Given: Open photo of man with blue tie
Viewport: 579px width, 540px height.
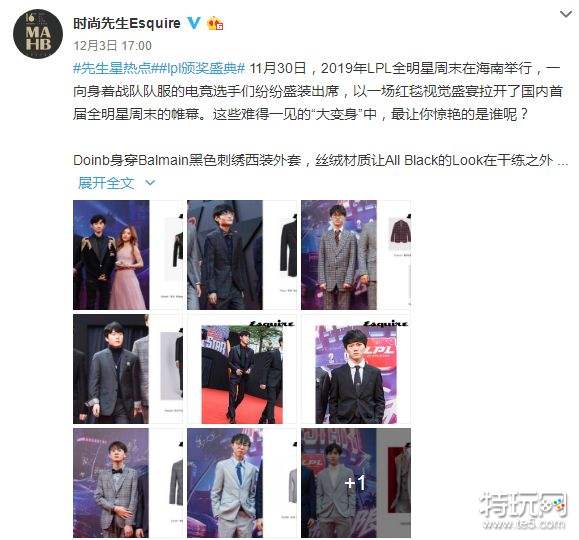Looking at the screenshot, I should [x=242, y=483].
